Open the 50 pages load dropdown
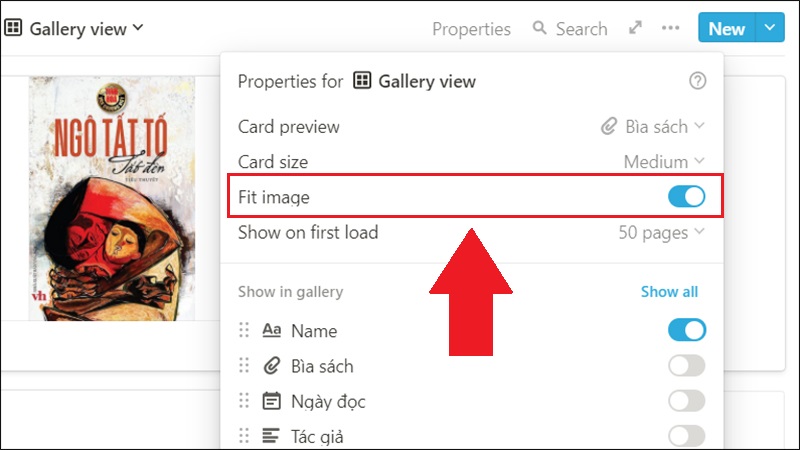This screenshot has width=800, height=450. coord(661,233)
